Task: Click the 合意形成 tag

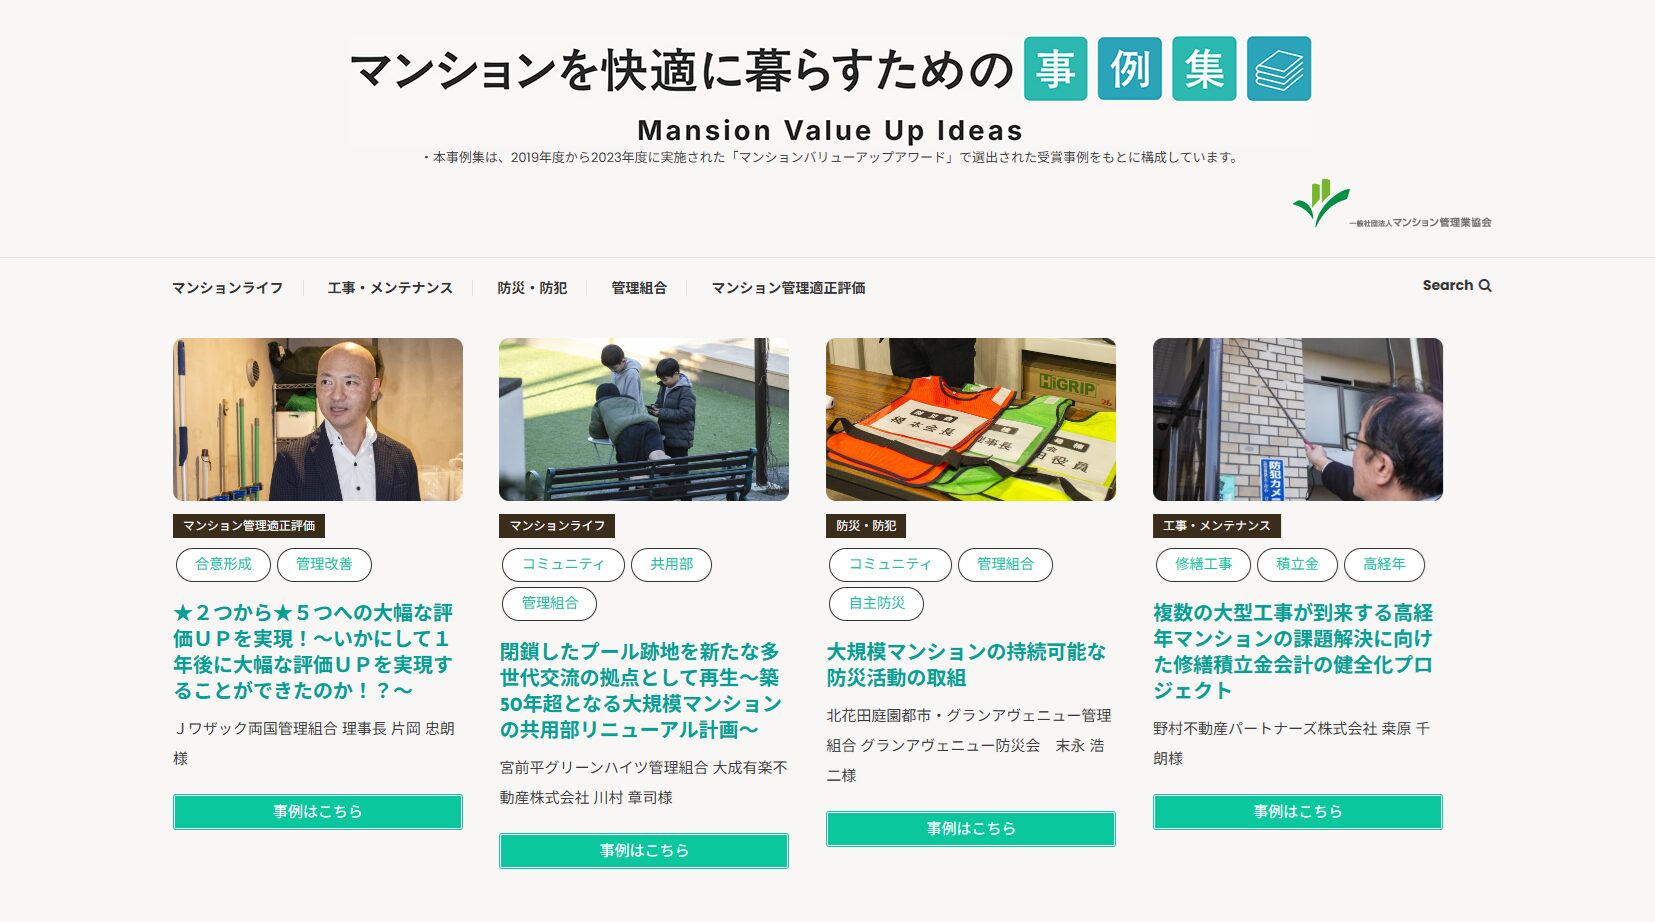Action: coord(223,564)
